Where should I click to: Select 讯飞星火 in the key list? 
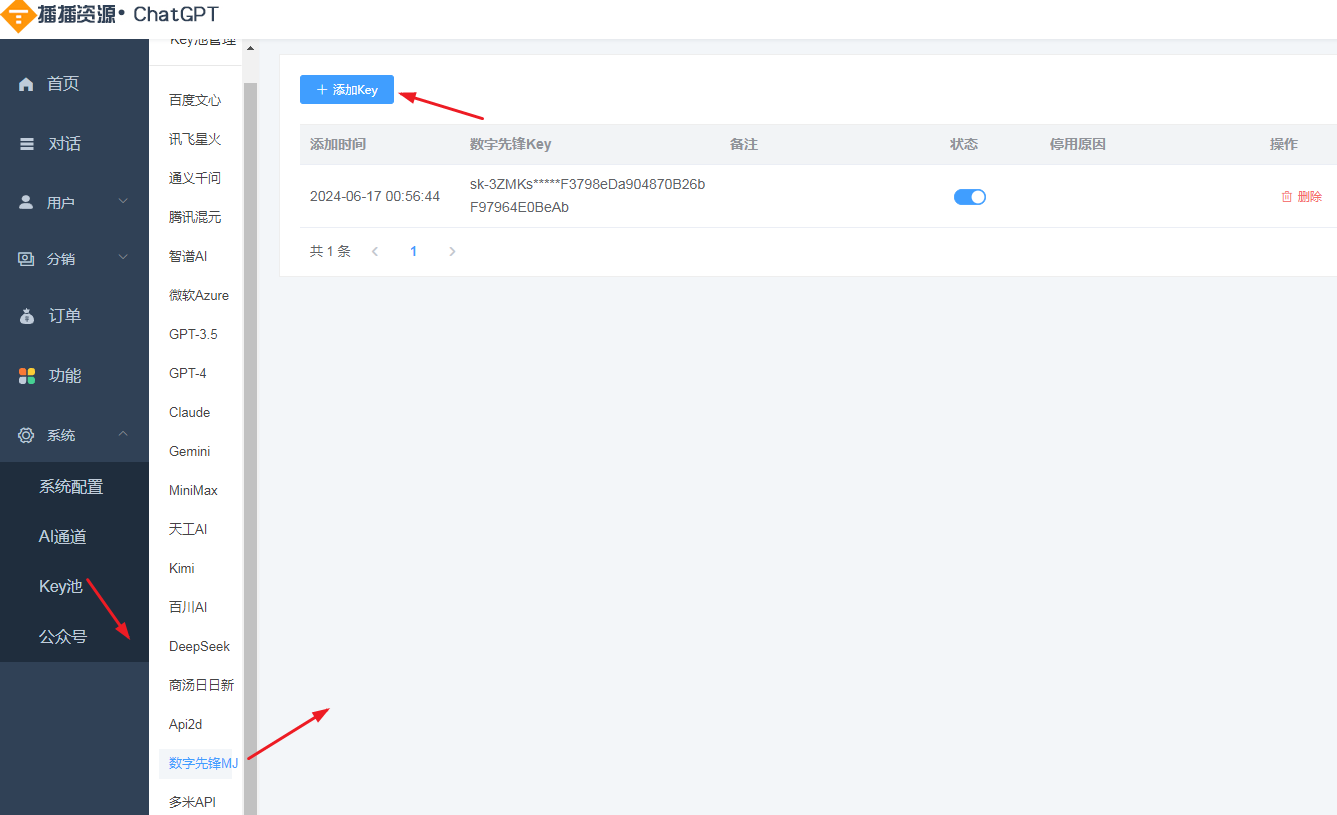(x=195, y=139)
